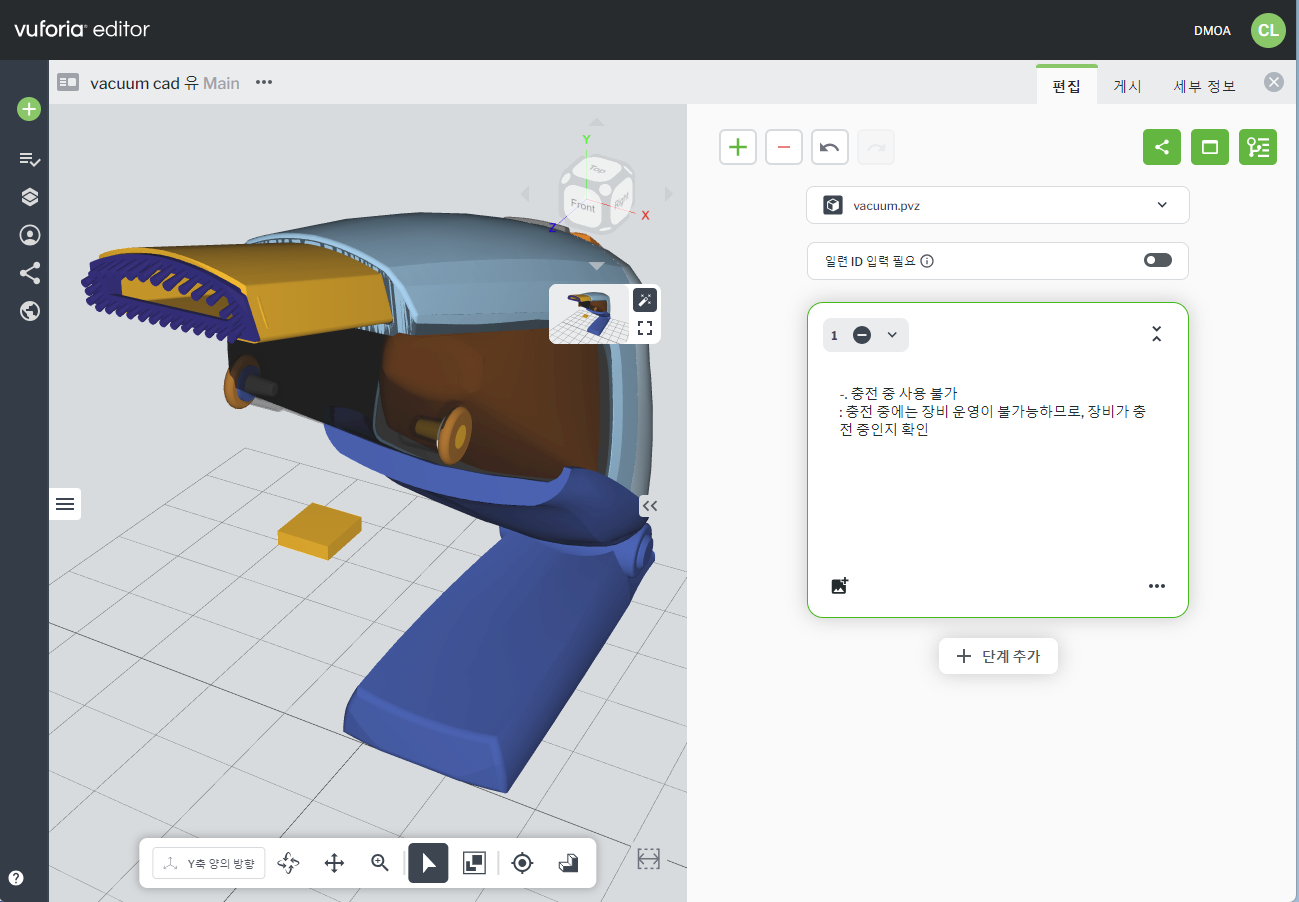Open the layers icon in sidebar

pyautogui.click(x=29, y=197)
